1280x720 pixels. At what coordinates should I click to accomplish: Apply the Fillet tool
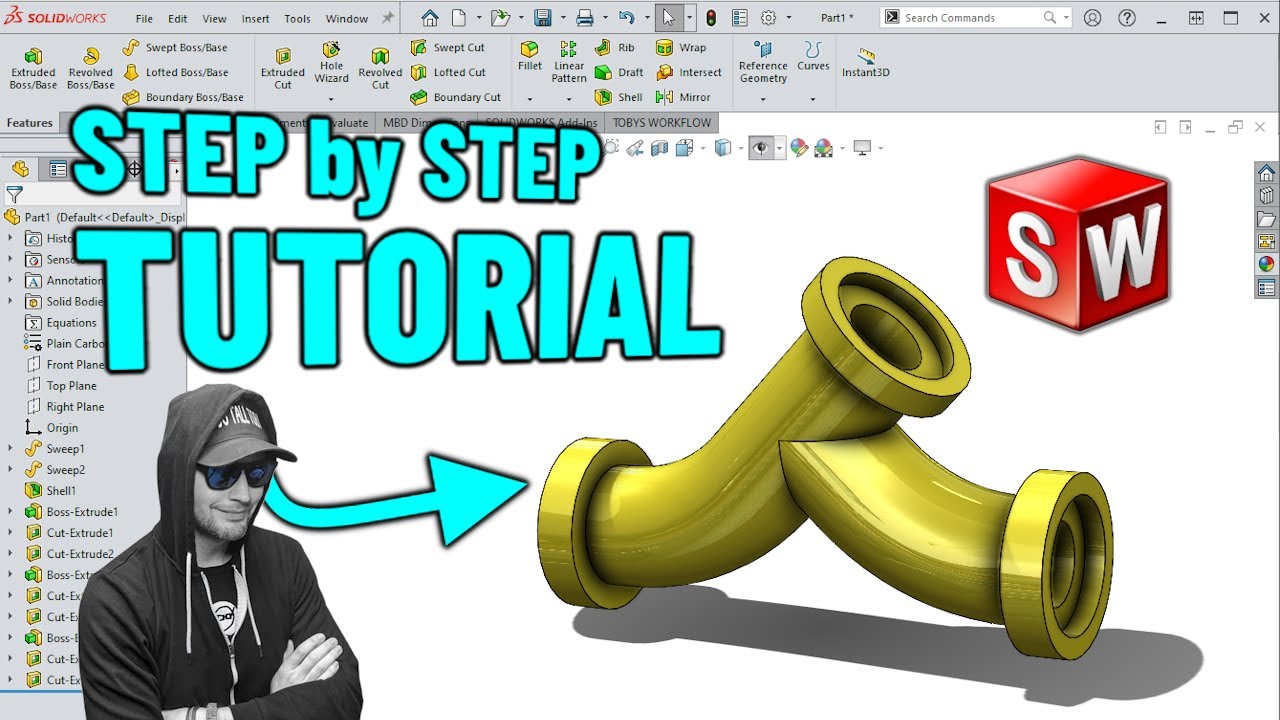click(530, 57)
